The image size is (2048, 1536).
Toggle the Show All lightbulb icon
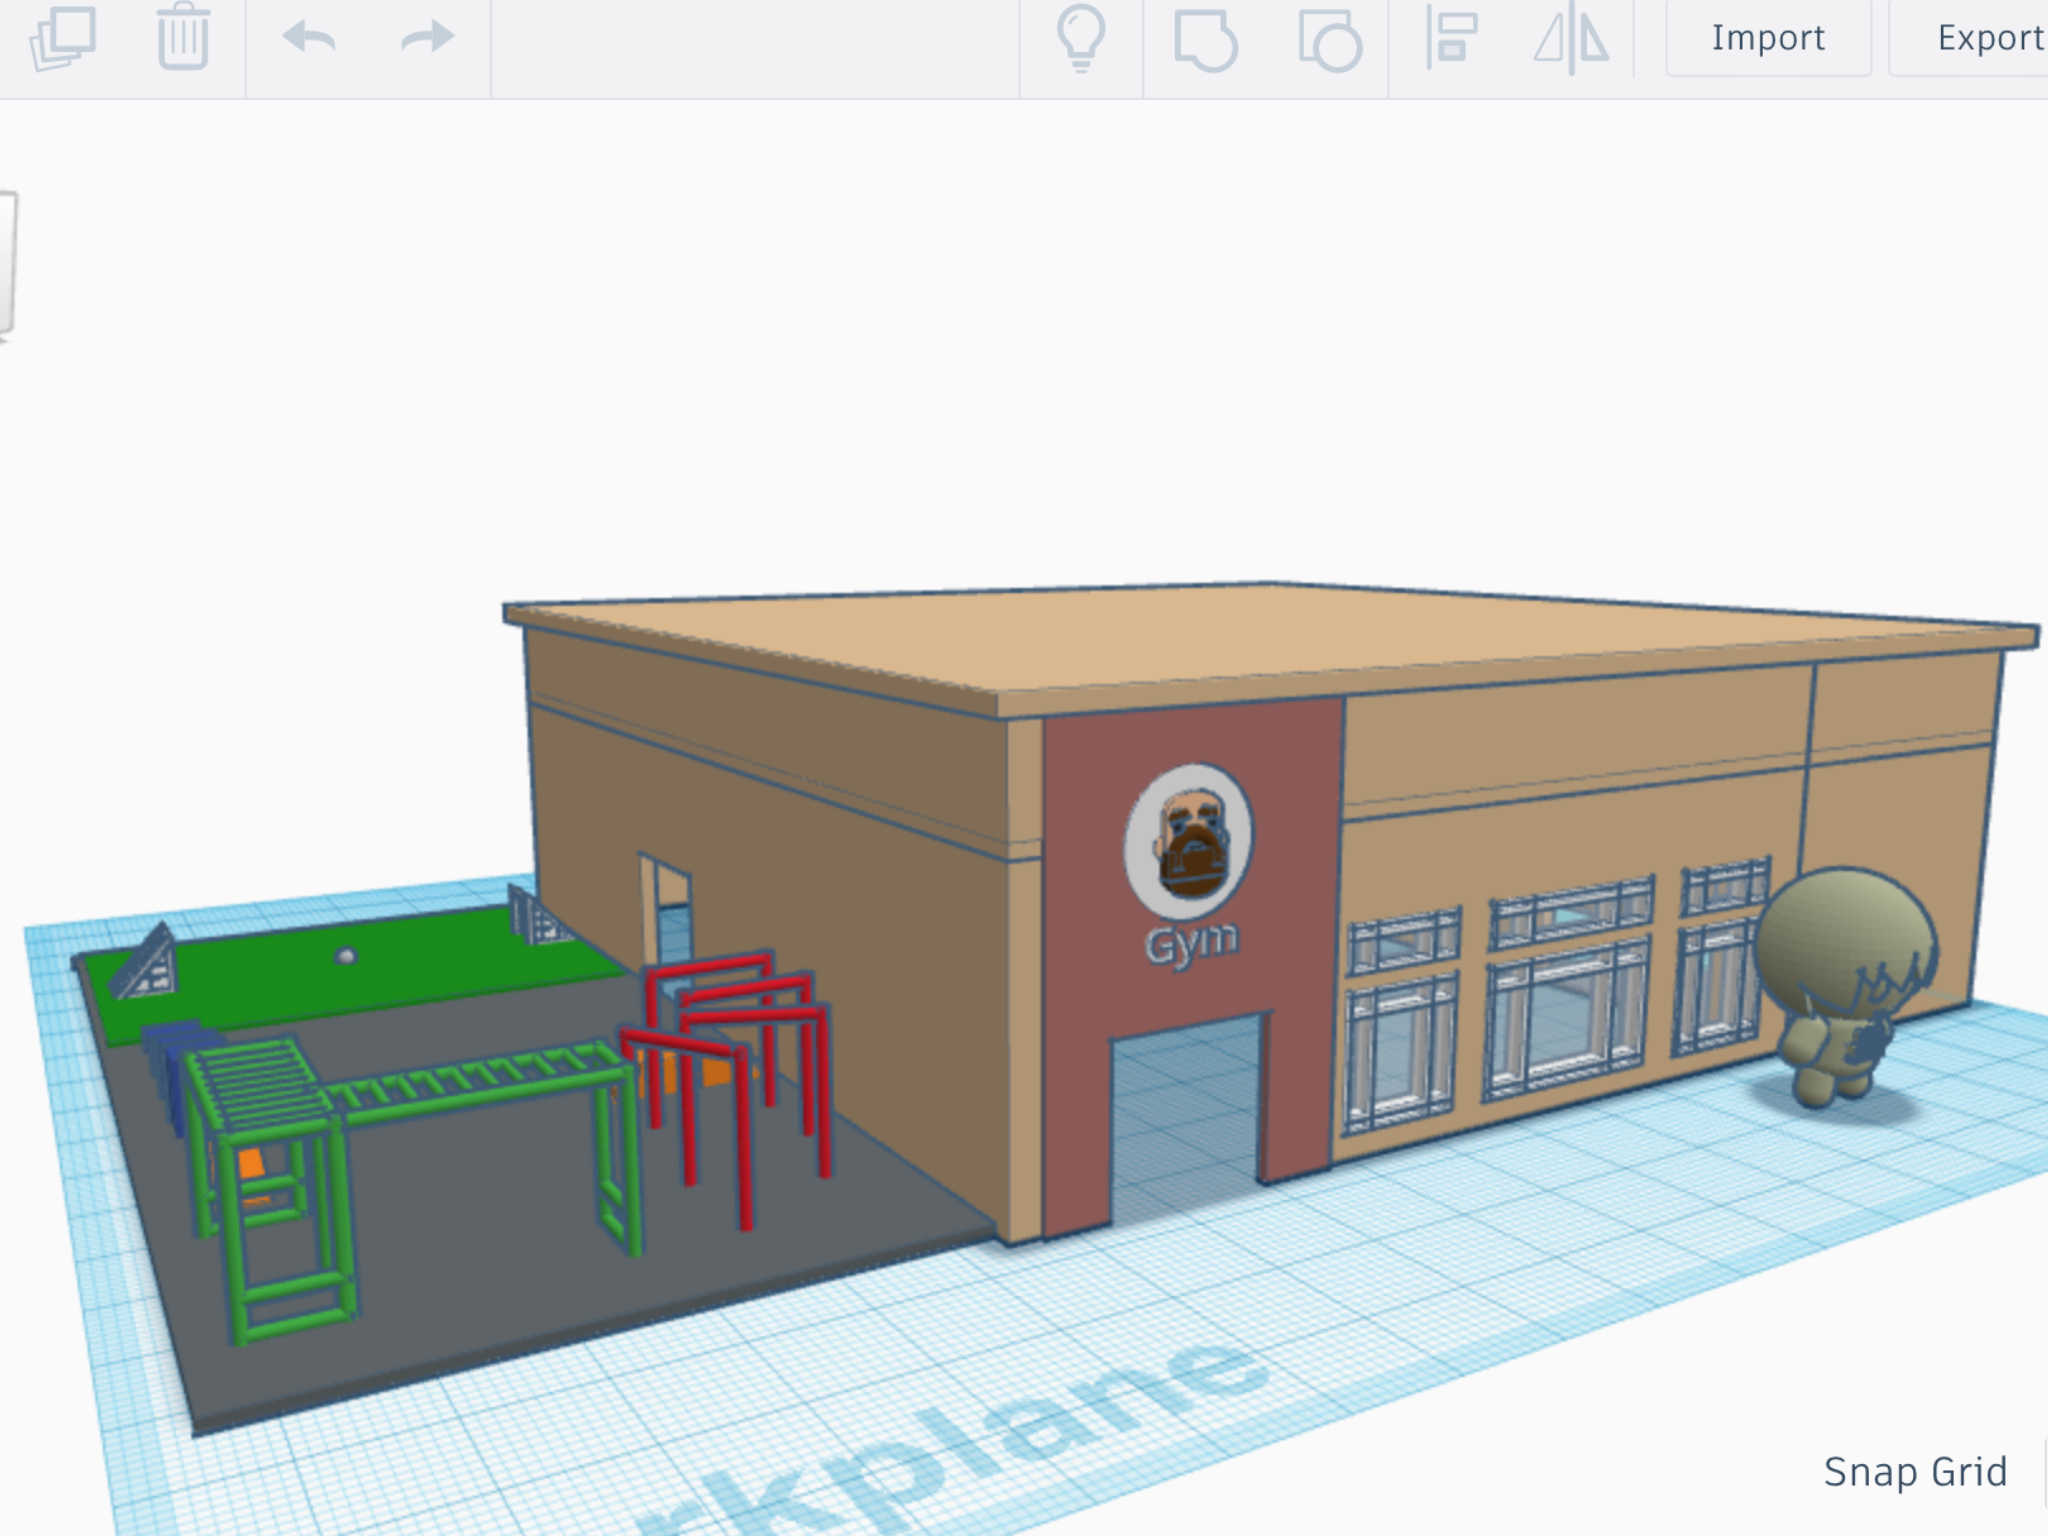(x=1081, y=38)
